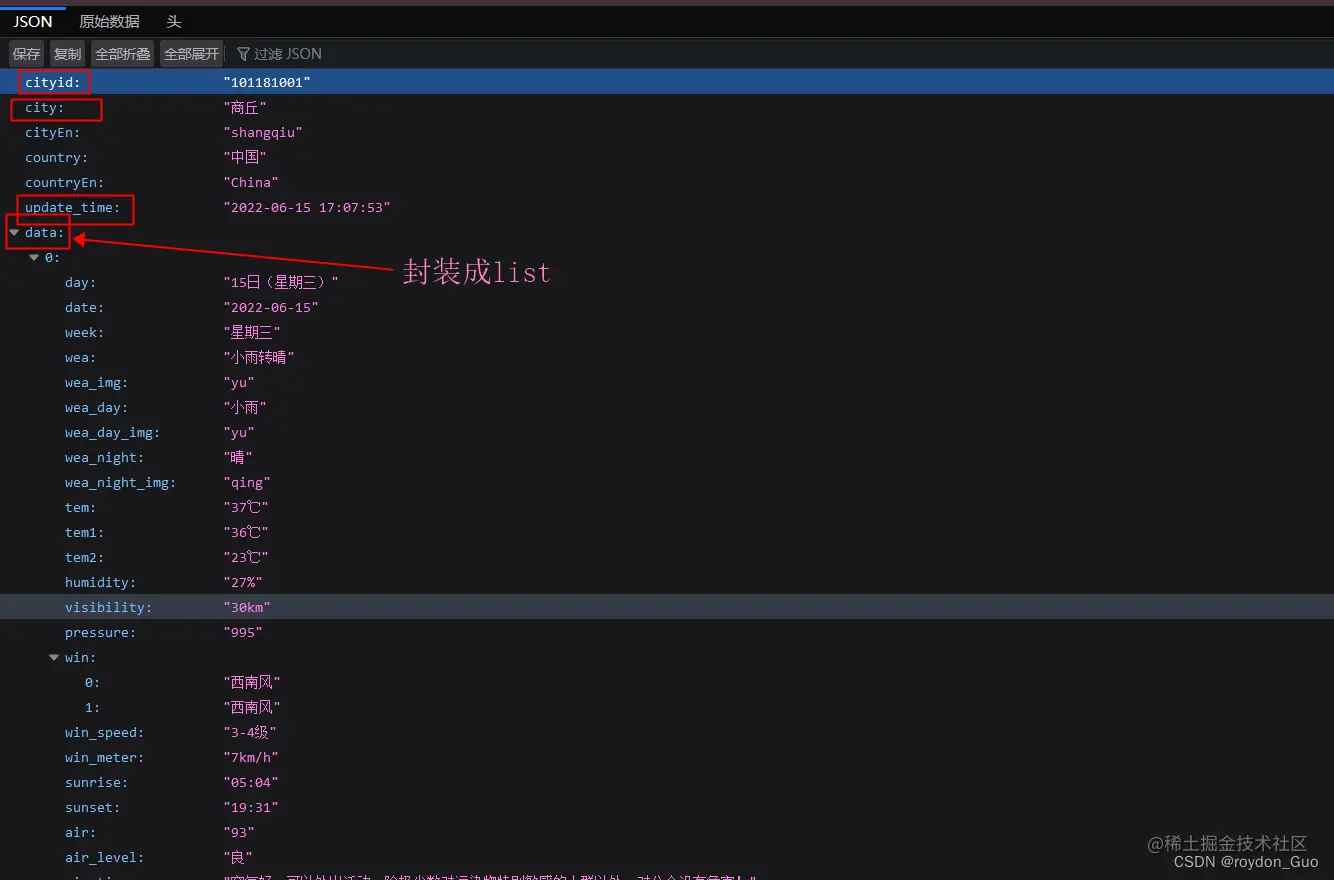Select the week key
Screen dimensions: 1334x880
84,332
